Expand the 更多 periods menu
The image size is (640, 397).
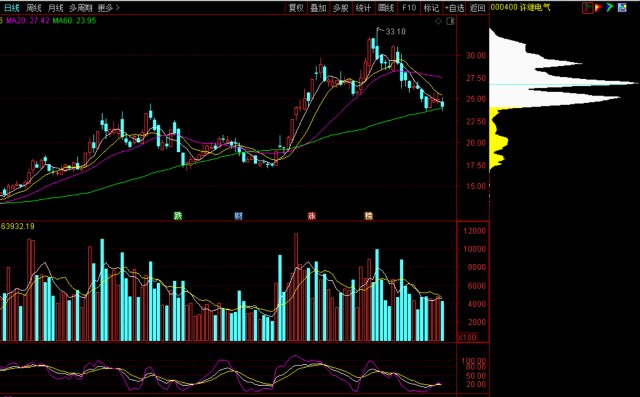[x=109, y=8]
